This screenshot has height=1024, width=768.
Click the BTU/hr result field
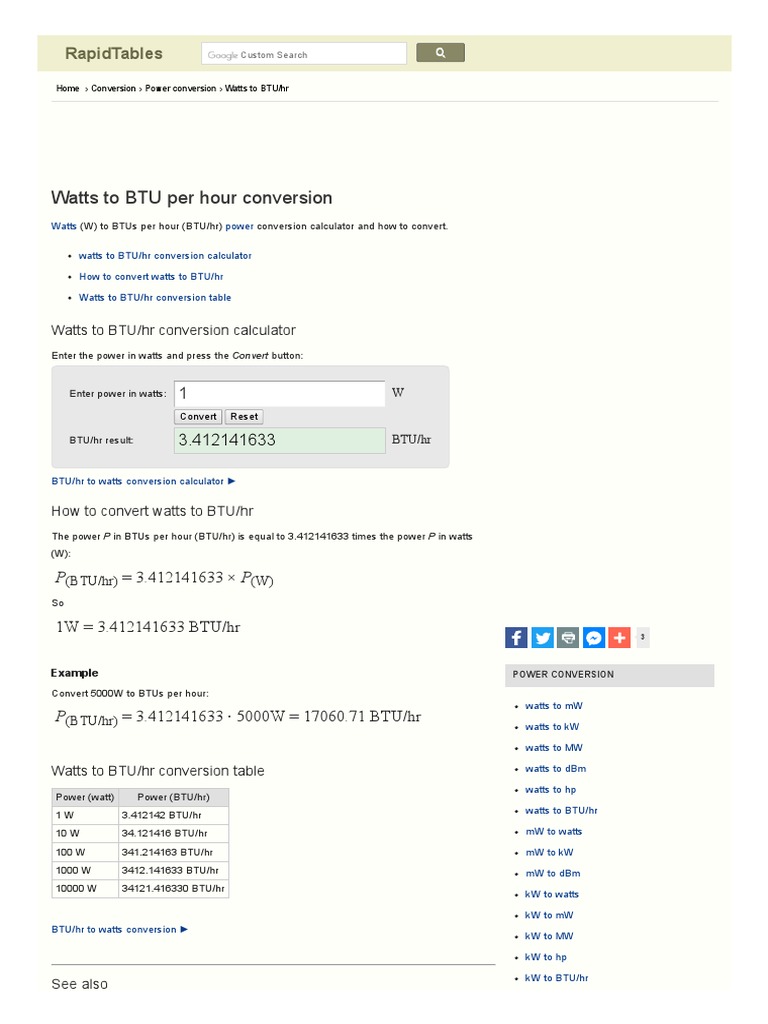(x=279, y=440)
